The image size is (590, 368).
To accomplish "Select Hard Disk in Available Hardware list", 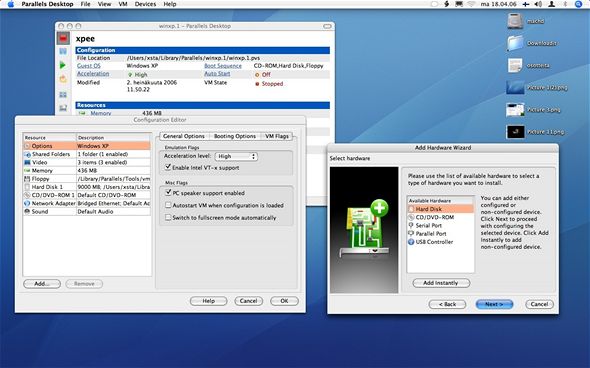I will click(x=441, y=209).
